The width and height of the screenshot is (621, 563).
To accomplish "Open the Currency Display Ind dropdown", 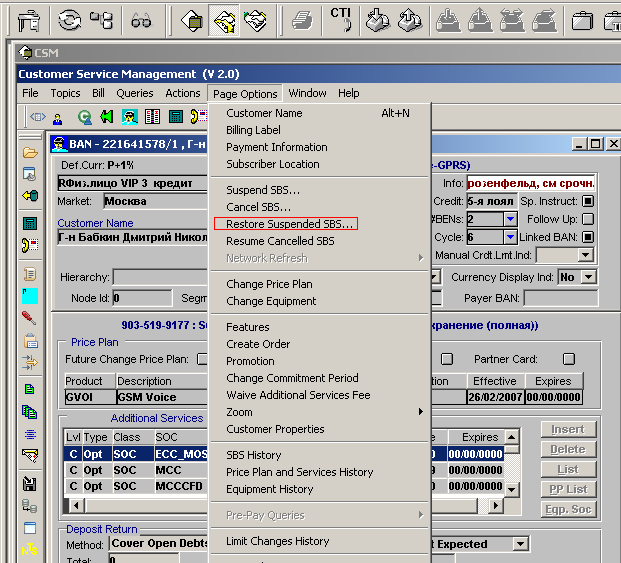I will point(587,277).
